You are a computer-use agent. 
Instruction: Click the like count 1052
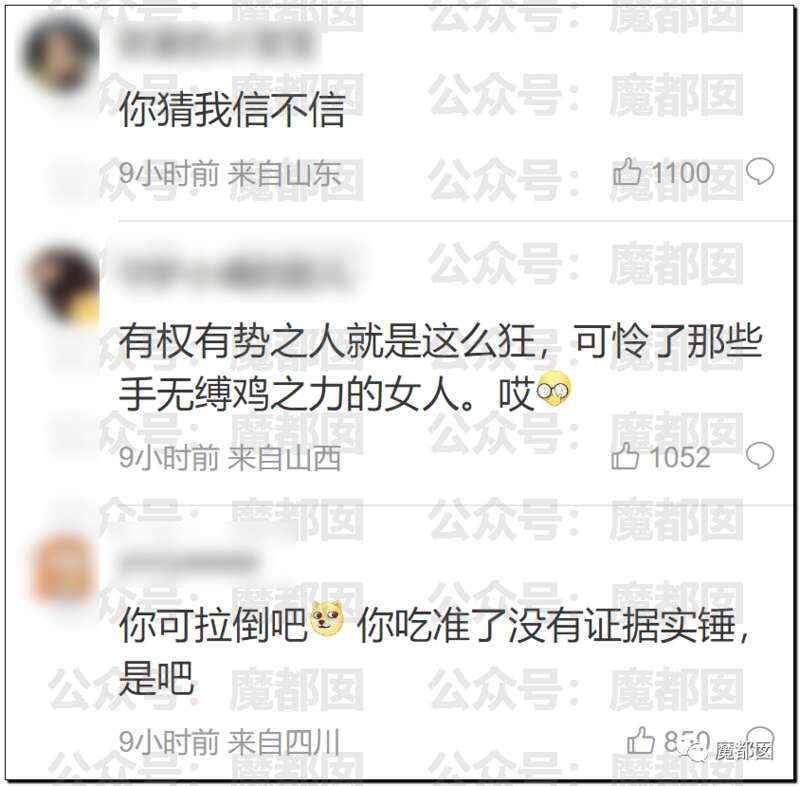pos(679,457)
